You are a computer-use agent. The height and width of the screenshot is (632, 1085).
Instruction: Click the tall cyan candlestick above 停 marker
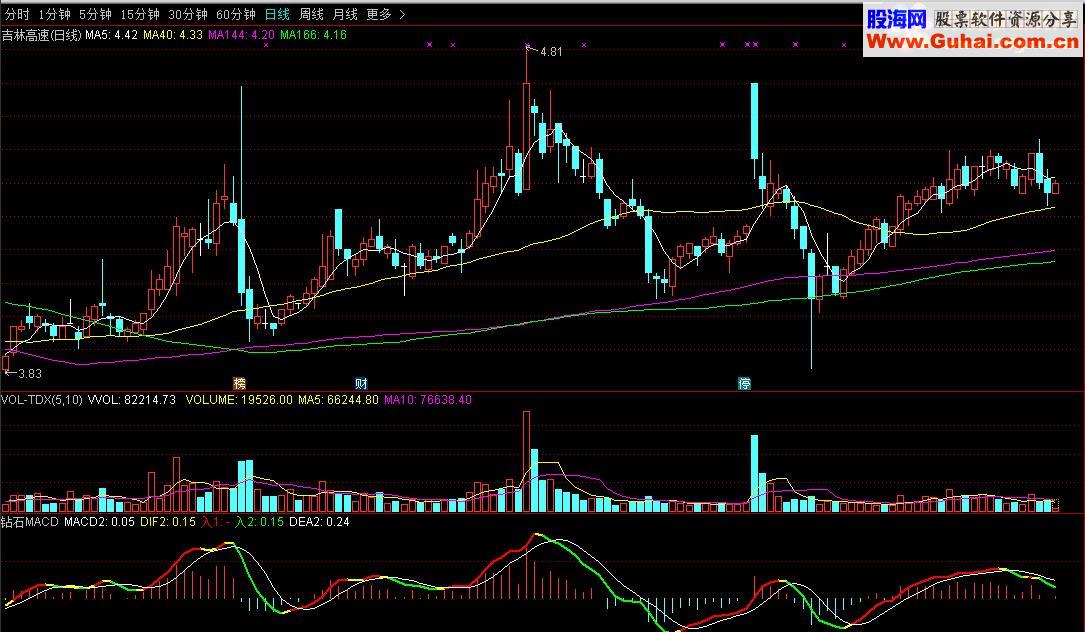[x=754, y=121]
